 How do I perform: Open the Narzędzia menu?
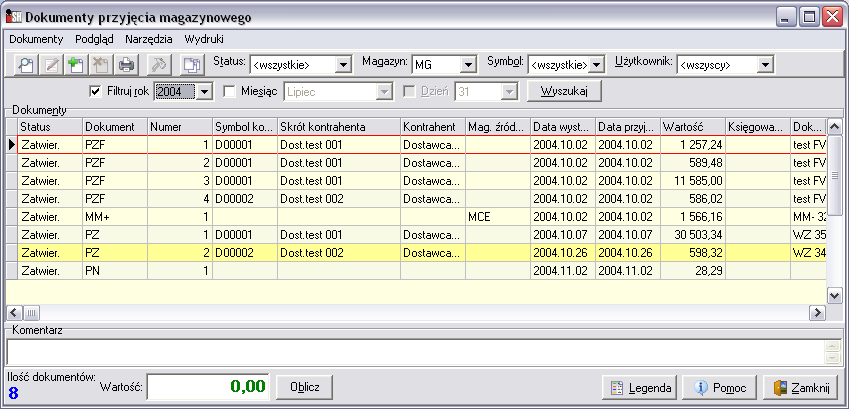149,39
